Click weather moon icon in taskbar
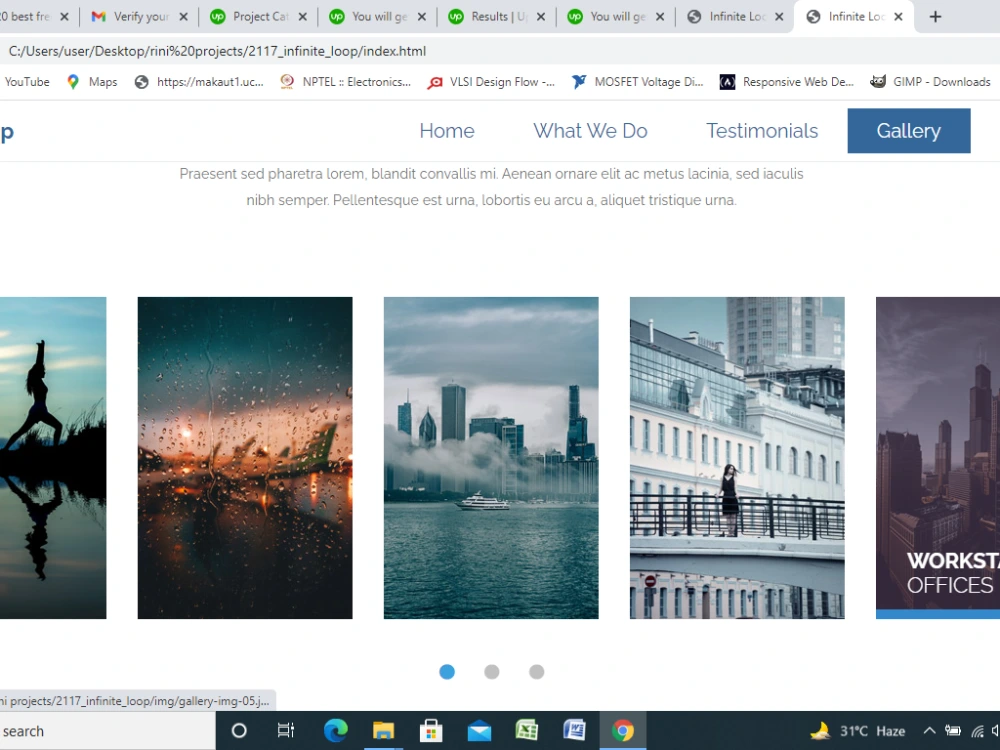The height and width of the screenshot is (750, 1000). [820, 730]
